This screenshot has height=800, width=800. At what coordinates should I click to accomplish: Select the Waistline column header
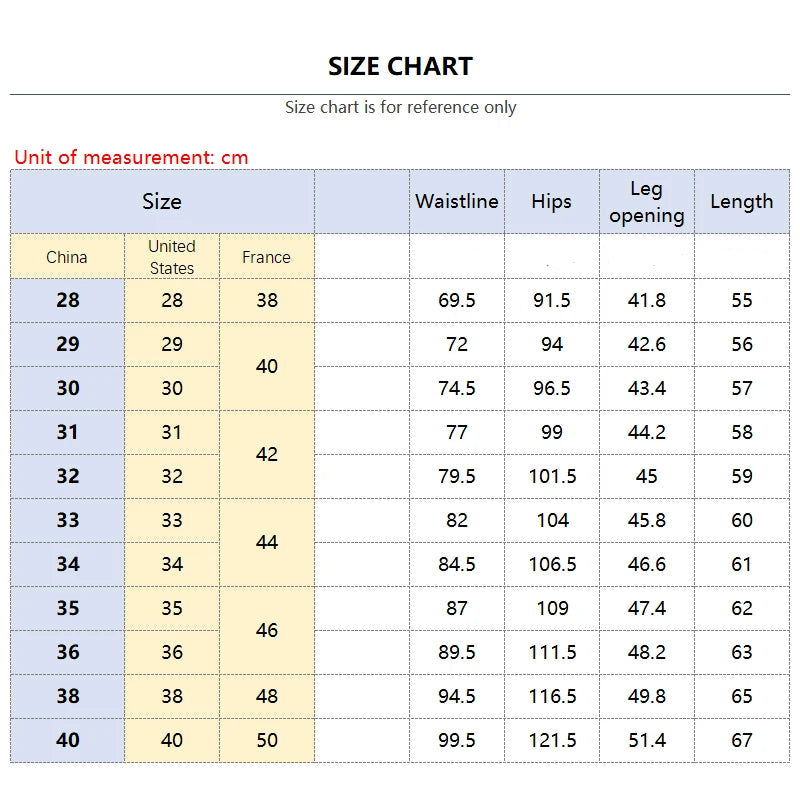(x=457, y=201)
